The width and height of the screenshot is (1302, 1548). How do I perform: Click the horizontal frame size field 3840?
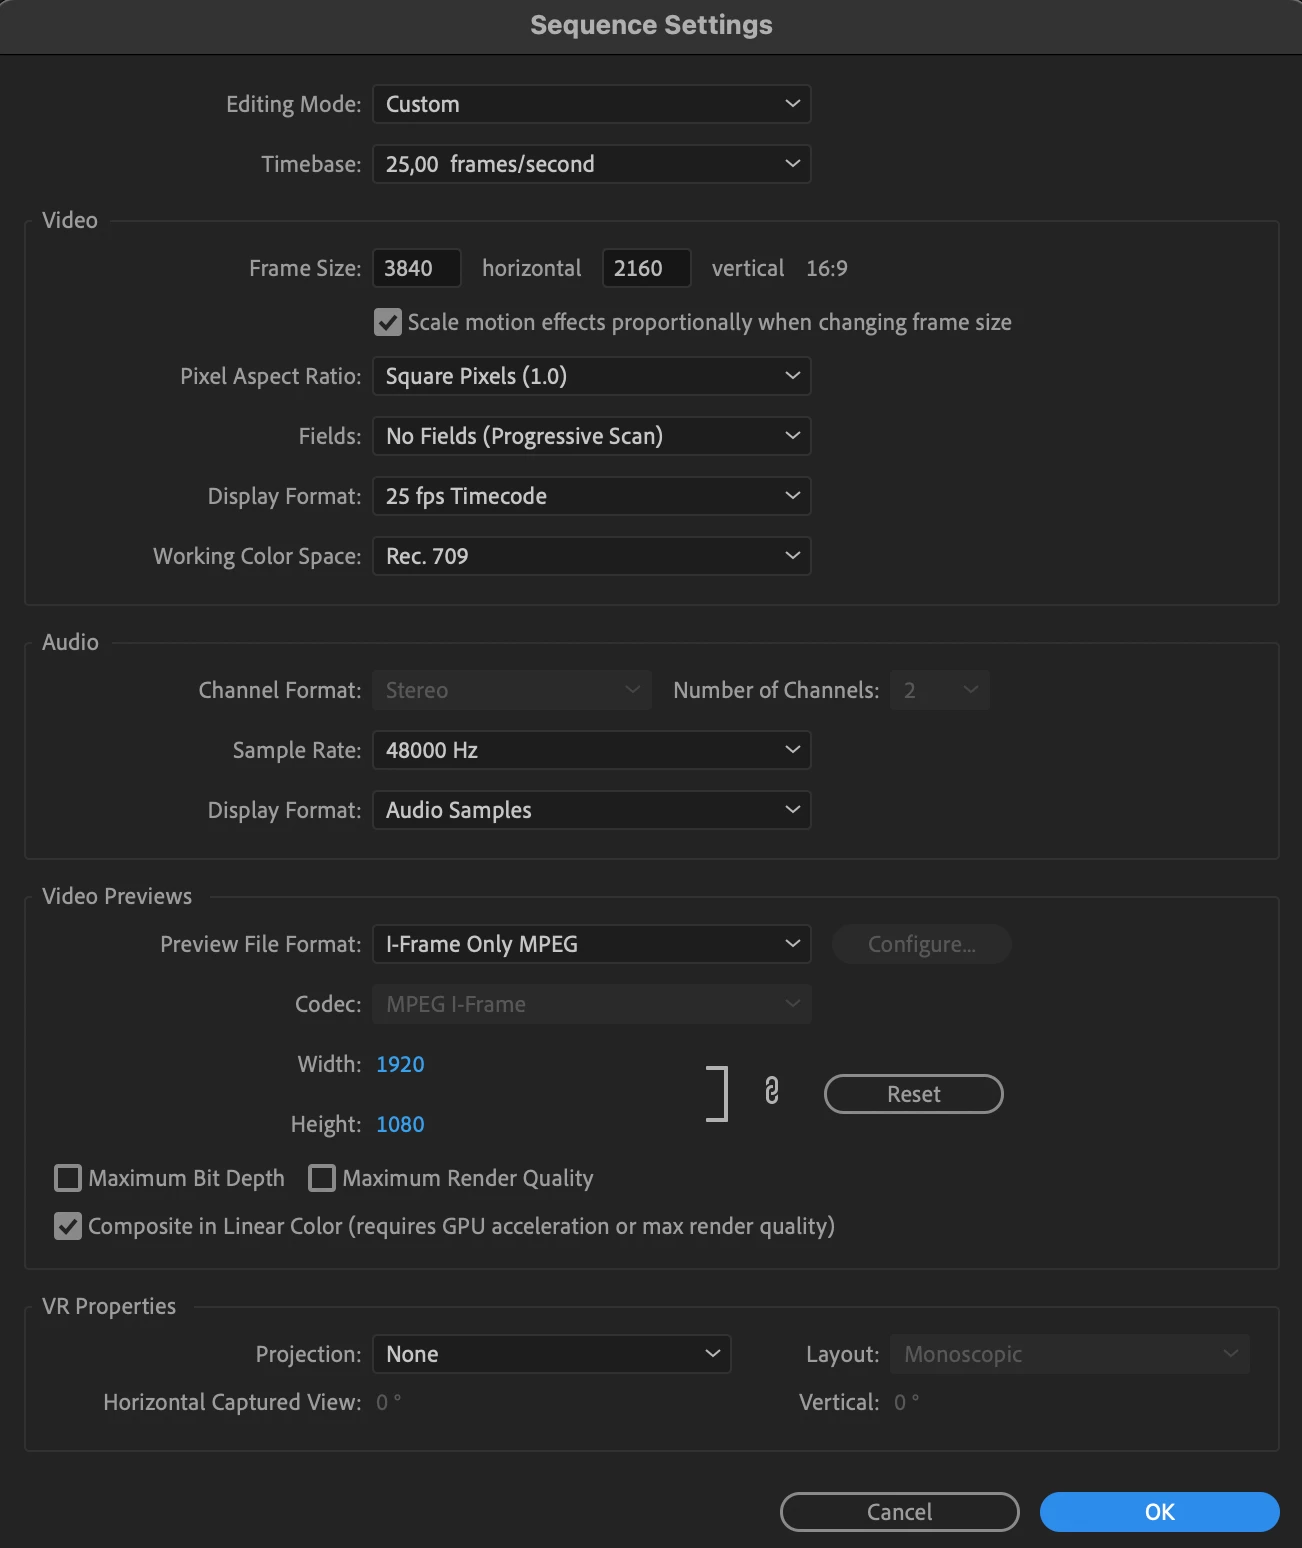point(417,268)
